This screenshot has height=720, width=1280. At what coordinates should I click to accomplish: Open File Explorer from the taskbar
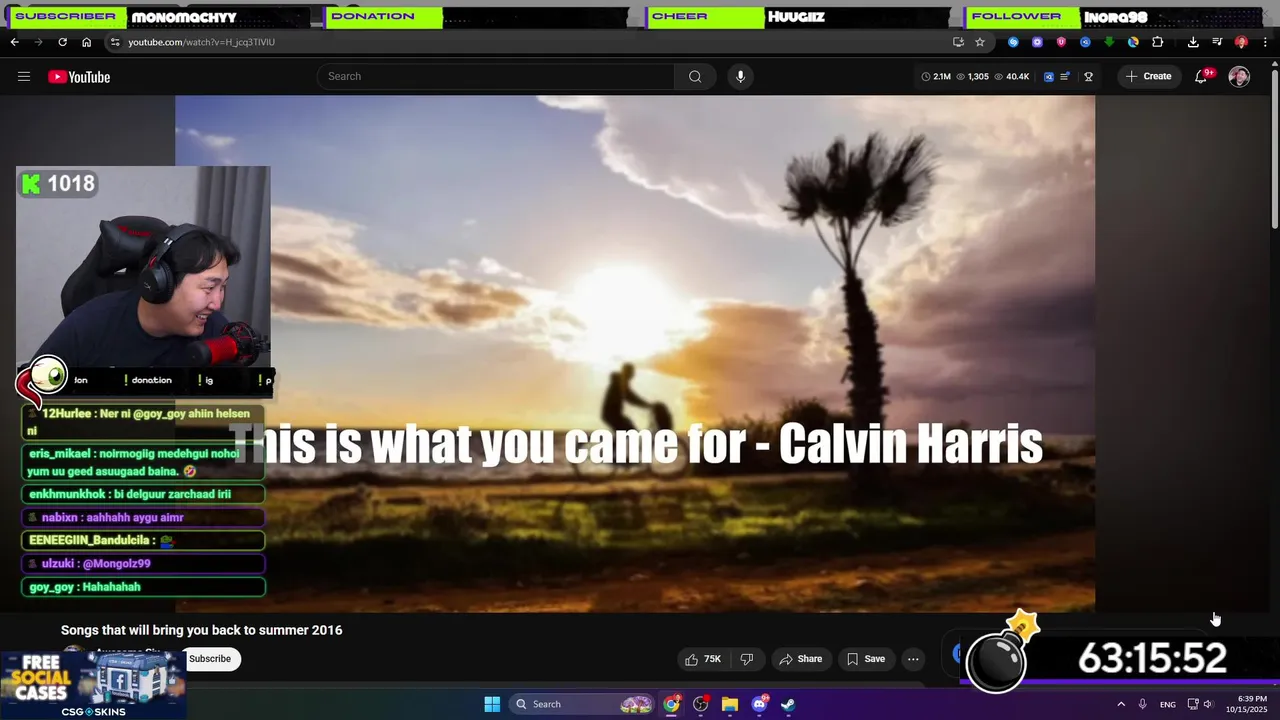729,704
